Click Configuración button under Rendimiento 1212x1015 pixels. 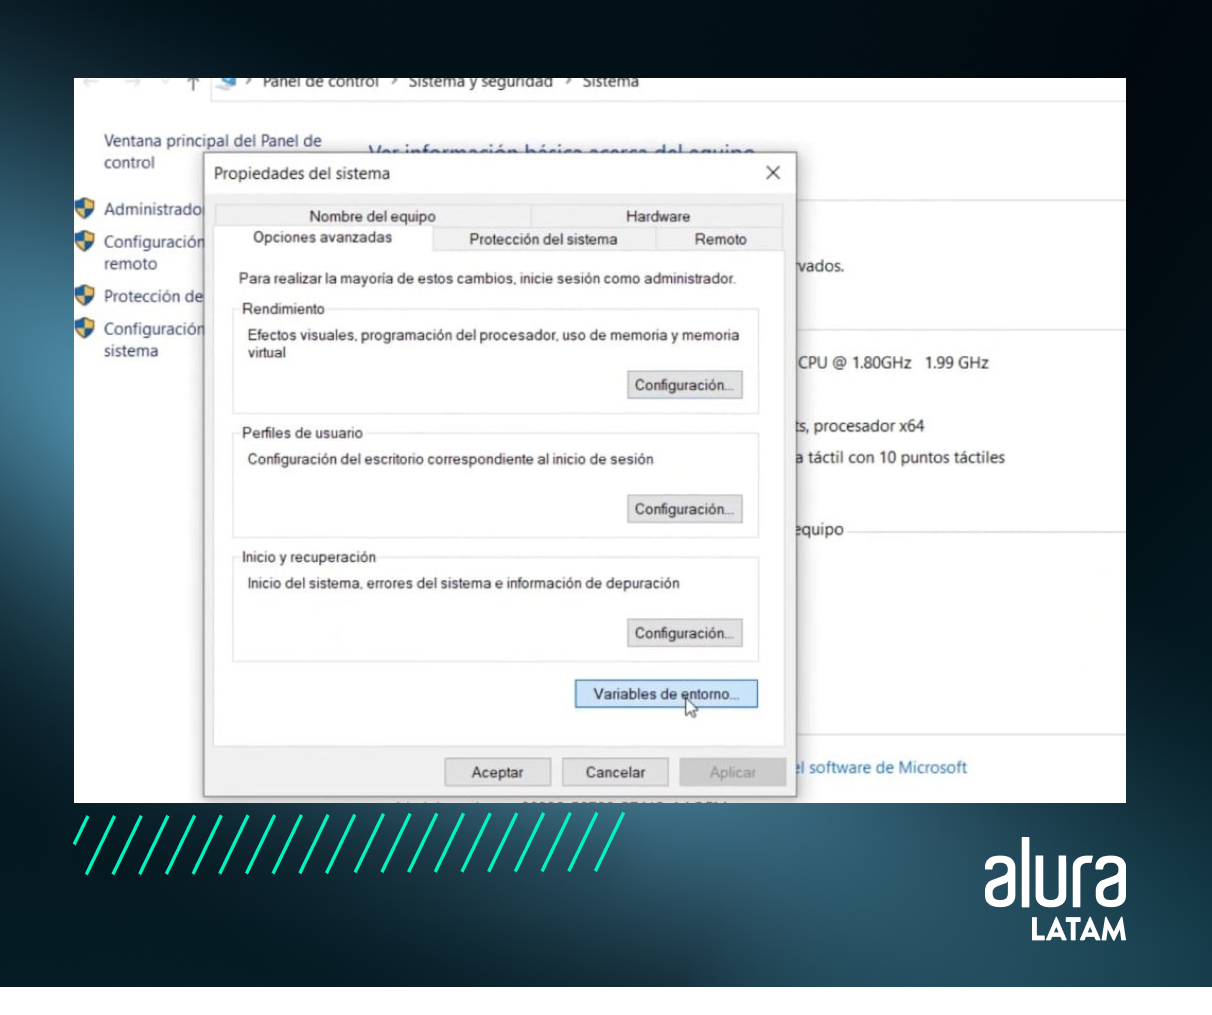(x=685, y=385)
